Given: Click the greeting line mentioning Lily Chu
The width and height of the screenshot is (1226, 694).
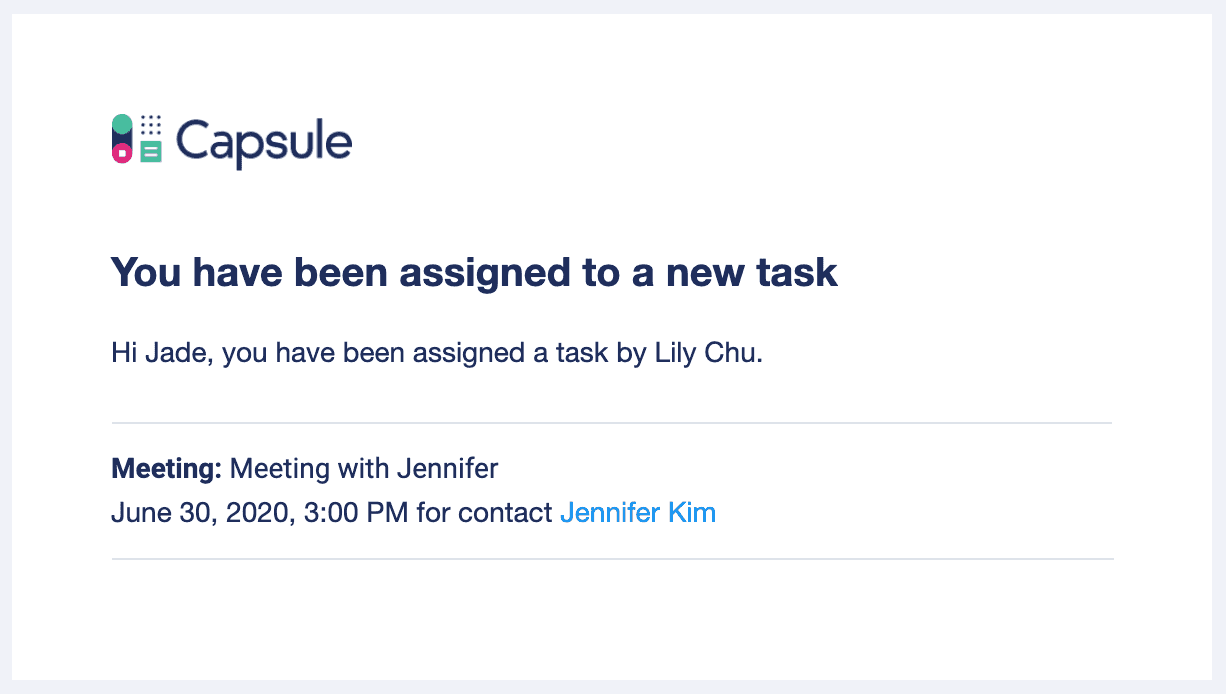Looking at the screenshot, I should click(437, 354).
